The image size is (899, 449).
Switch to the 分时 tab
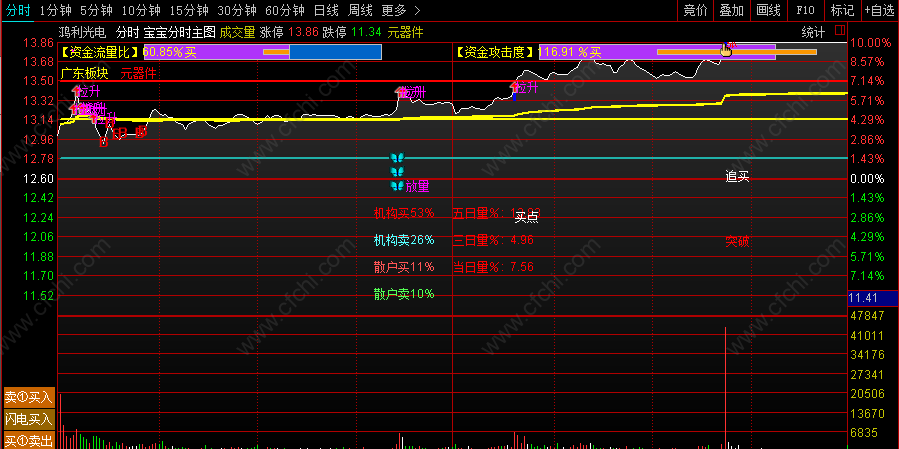tap(17, 10)
